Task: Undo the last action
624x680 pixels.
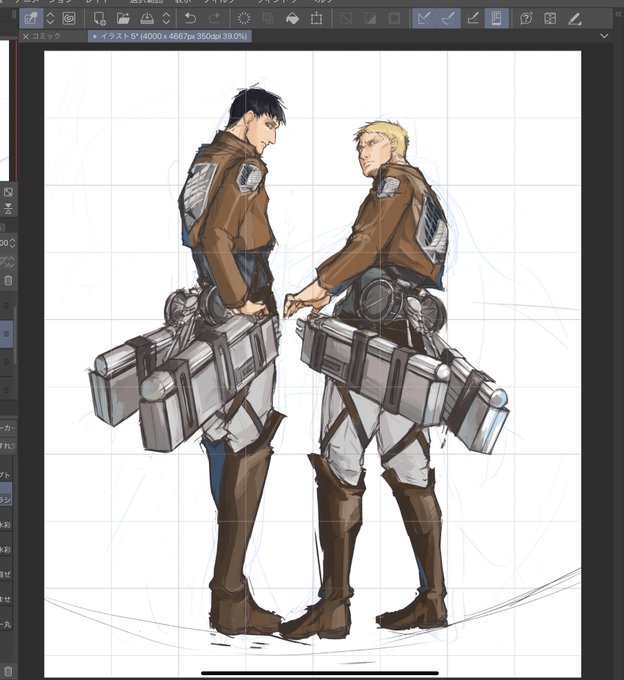Action: click(x=190, y=18)
